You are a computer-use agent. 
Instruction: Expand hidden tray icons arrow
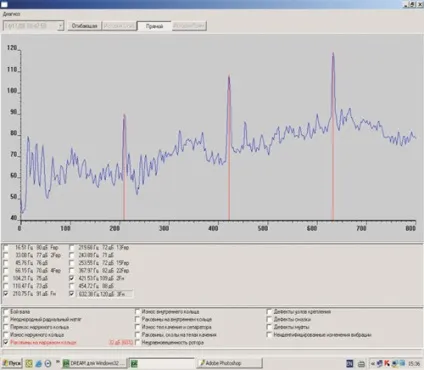[373, 364]
